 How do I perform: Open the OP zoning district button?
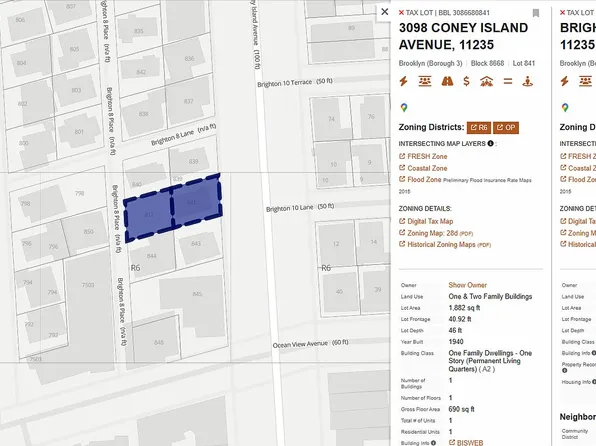coord(506,128)
